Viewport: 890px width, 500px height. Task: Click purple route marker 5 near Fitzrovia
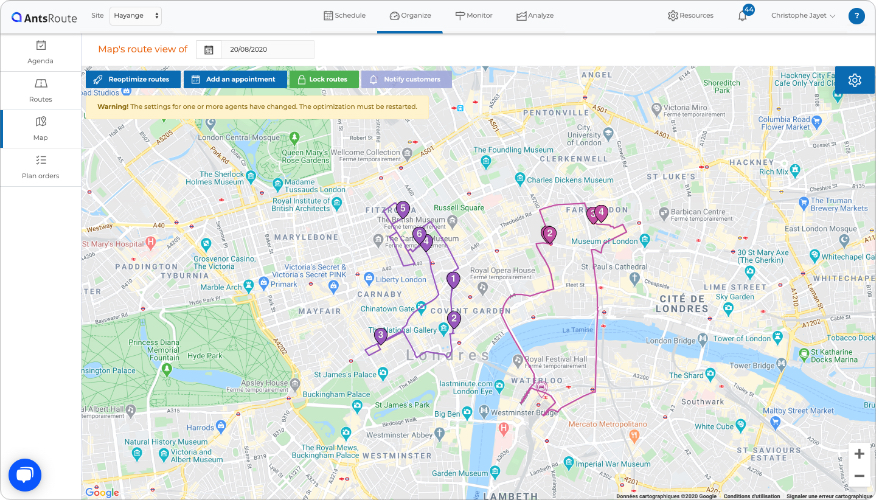pos(402,210)
